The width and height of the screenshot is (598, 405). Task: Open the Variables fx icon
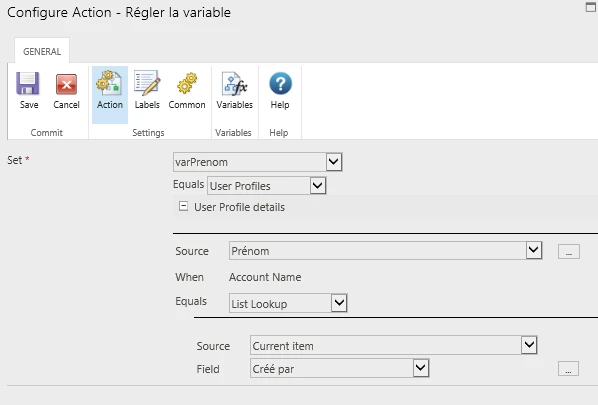pyautogui.click(x=235, y=83)
